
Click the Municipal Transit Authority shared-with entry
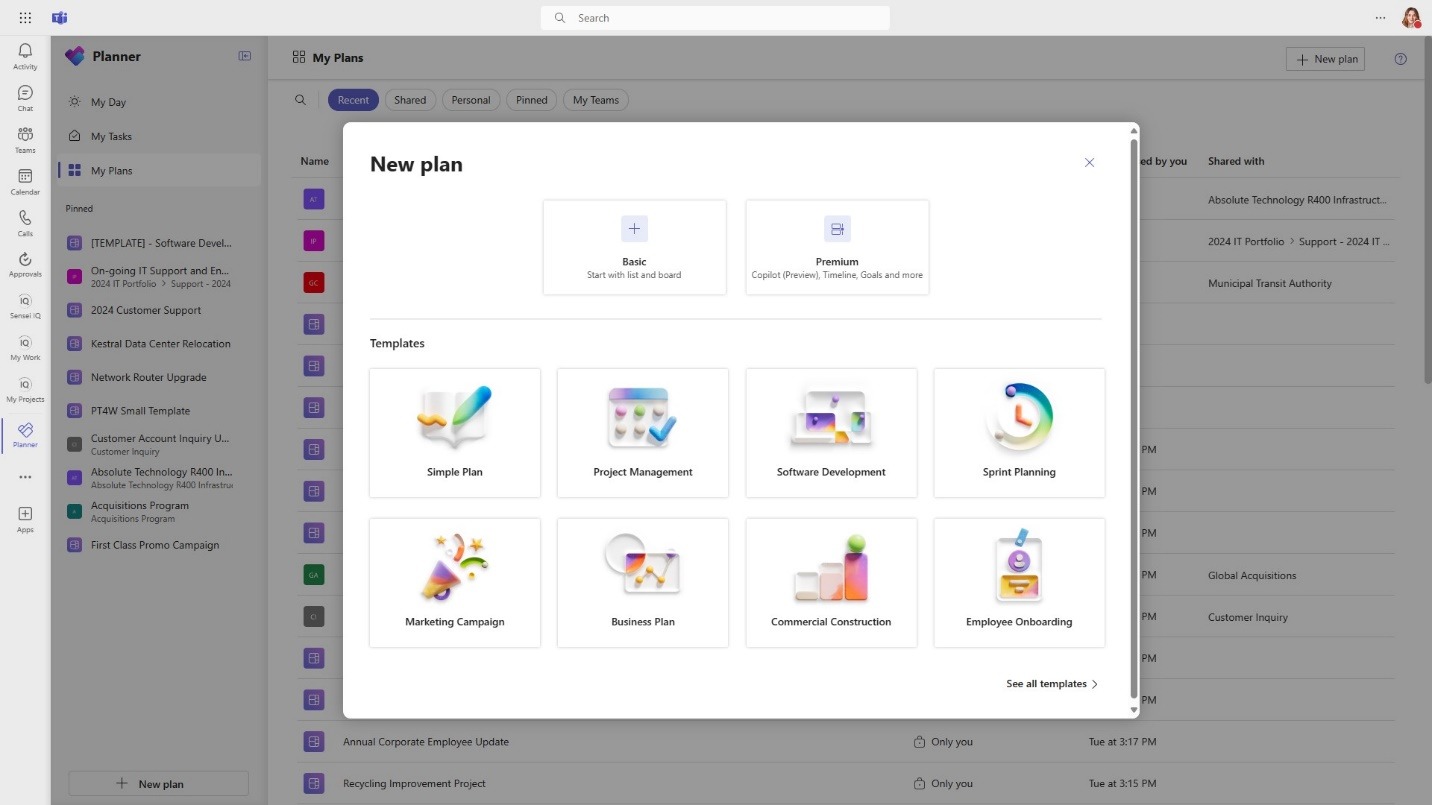(x=1270, y=283)
